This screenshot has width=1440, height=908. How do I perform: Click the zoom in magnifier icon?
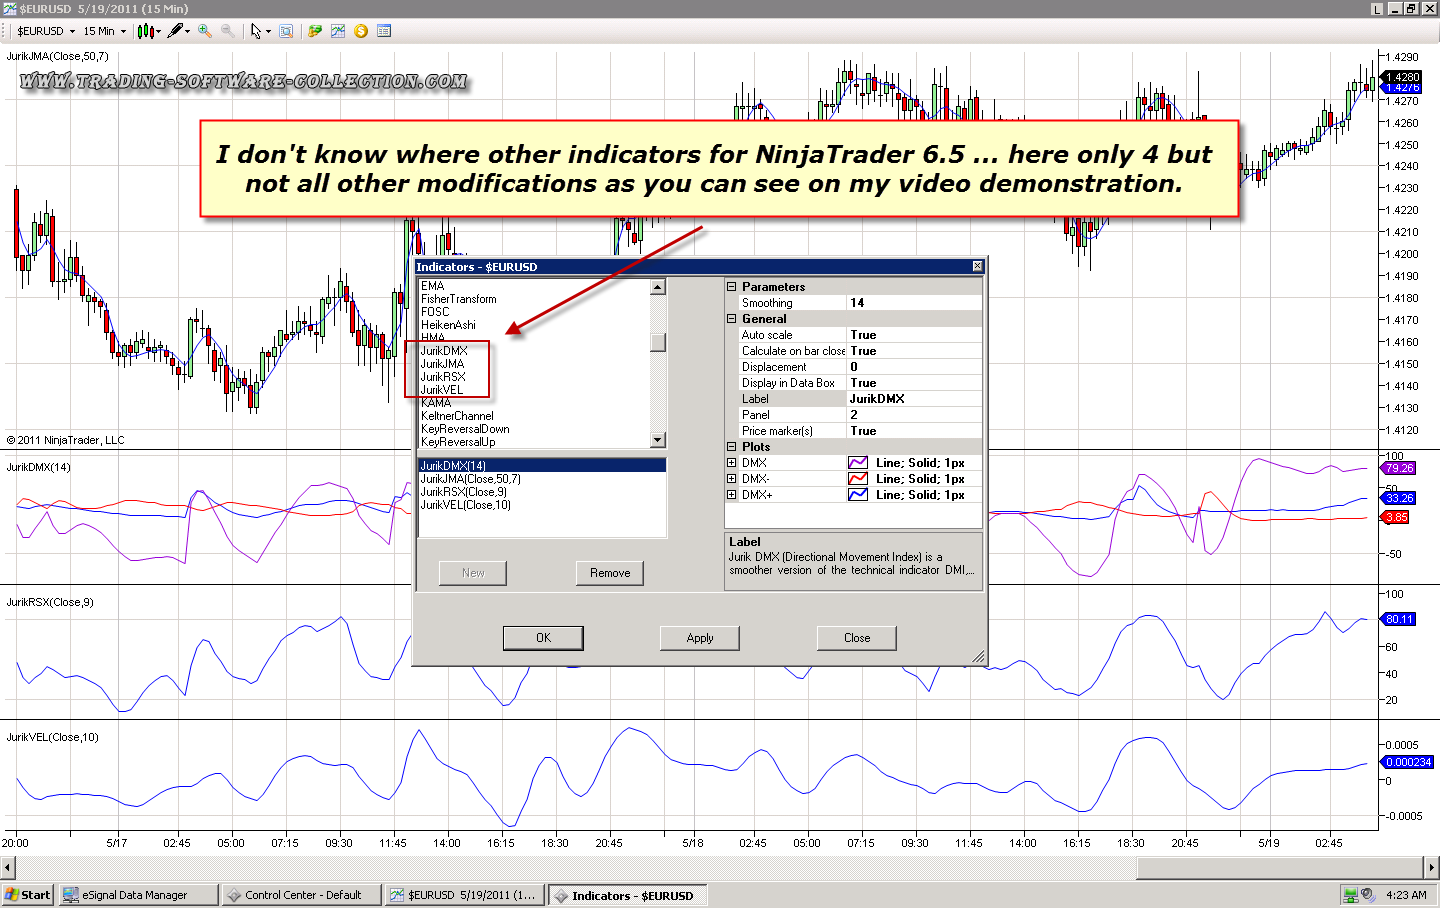point(205,31)
